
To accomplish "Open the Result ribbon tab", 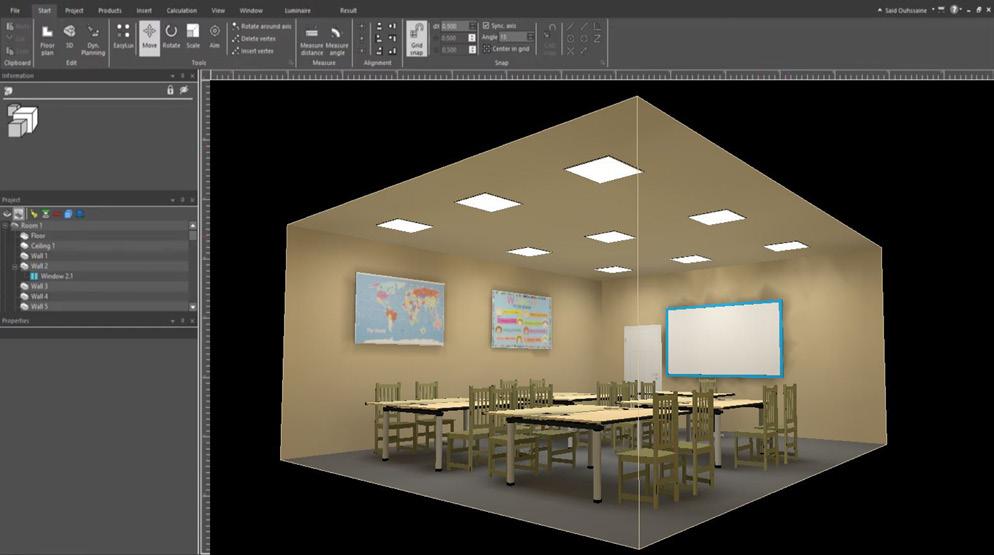I will click(348, 10).
